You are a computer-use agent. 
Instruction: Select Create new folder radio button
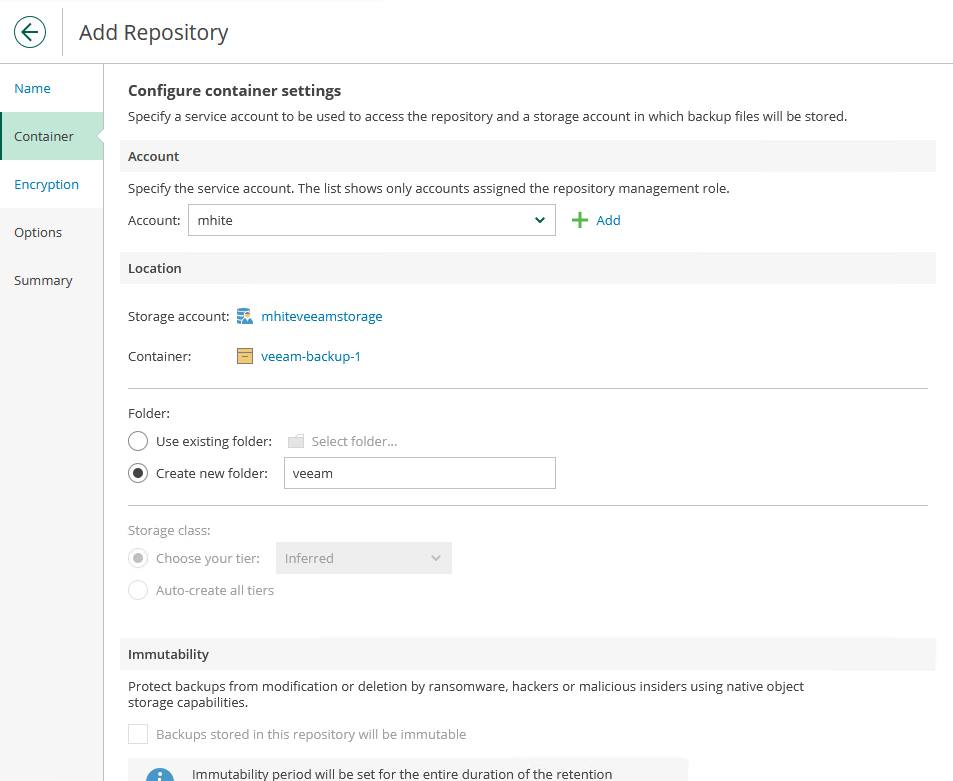click(x=138, y=473)
